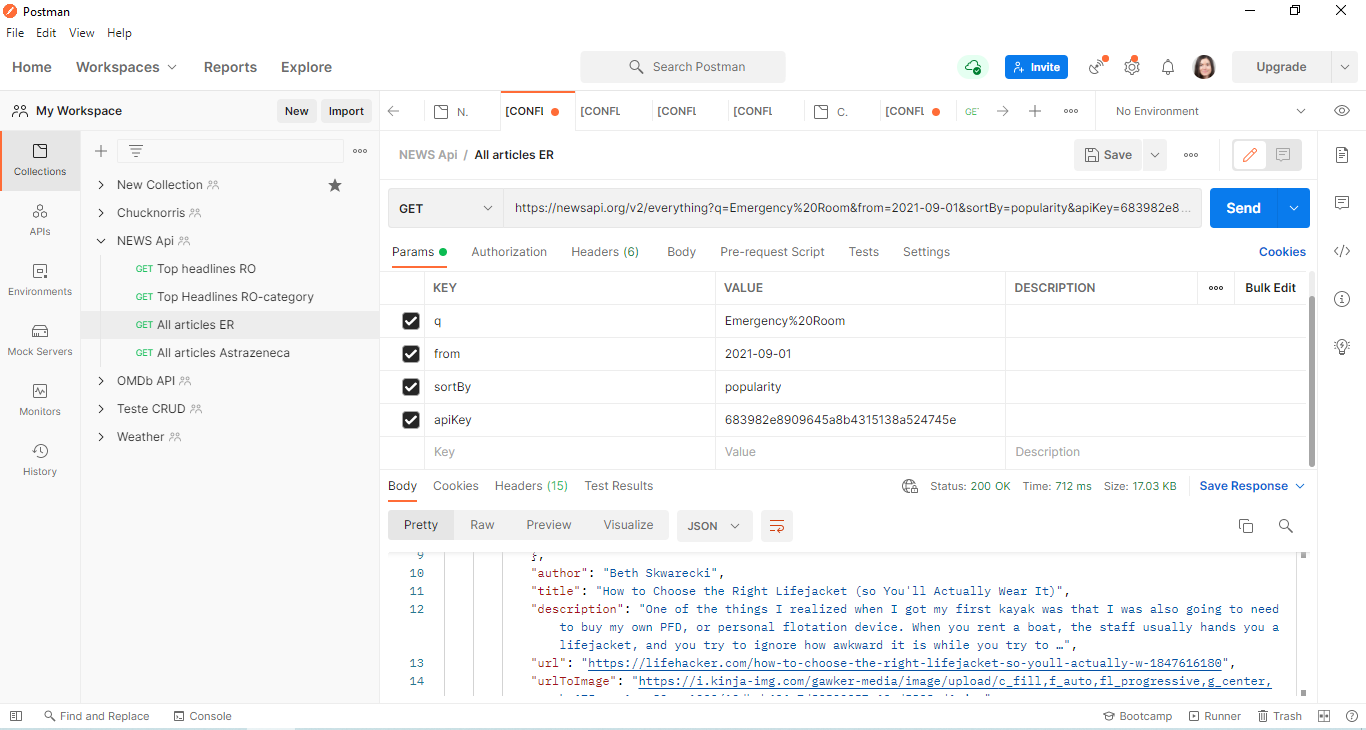Collapse the NEWS Api collection

coord(101,241)
